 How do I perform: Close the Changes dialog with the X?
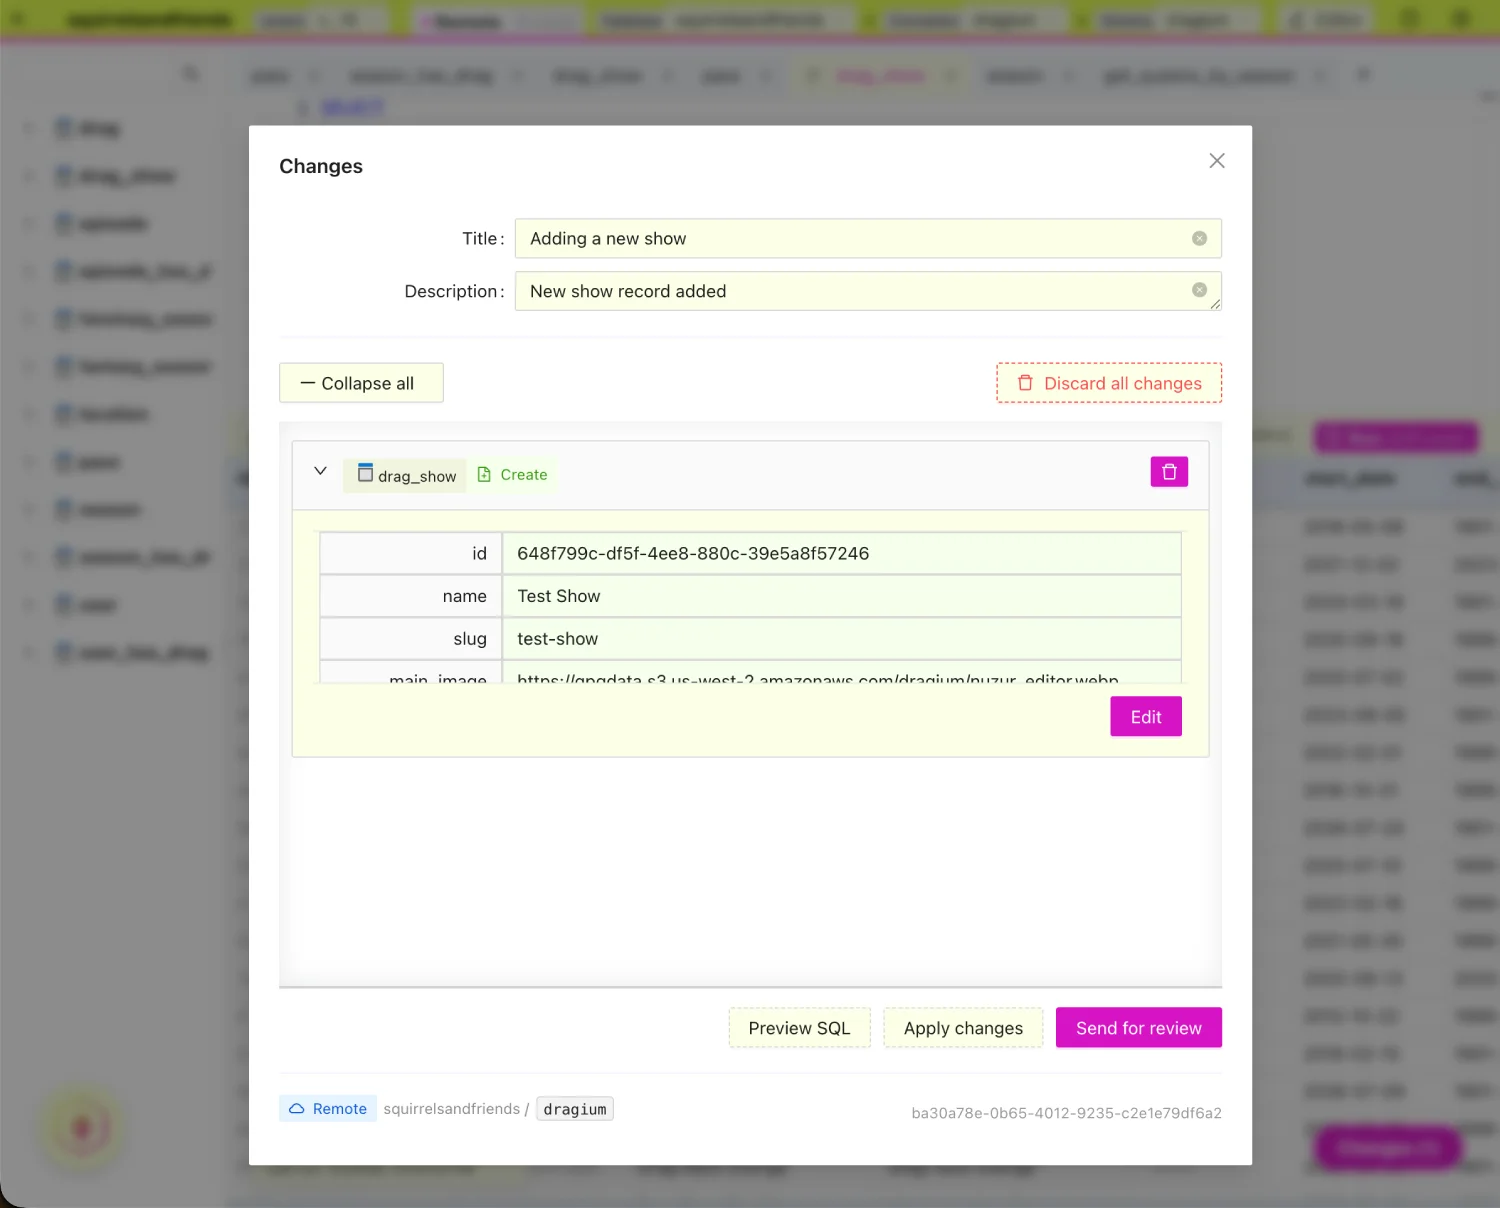click(x=1217, y=161)
